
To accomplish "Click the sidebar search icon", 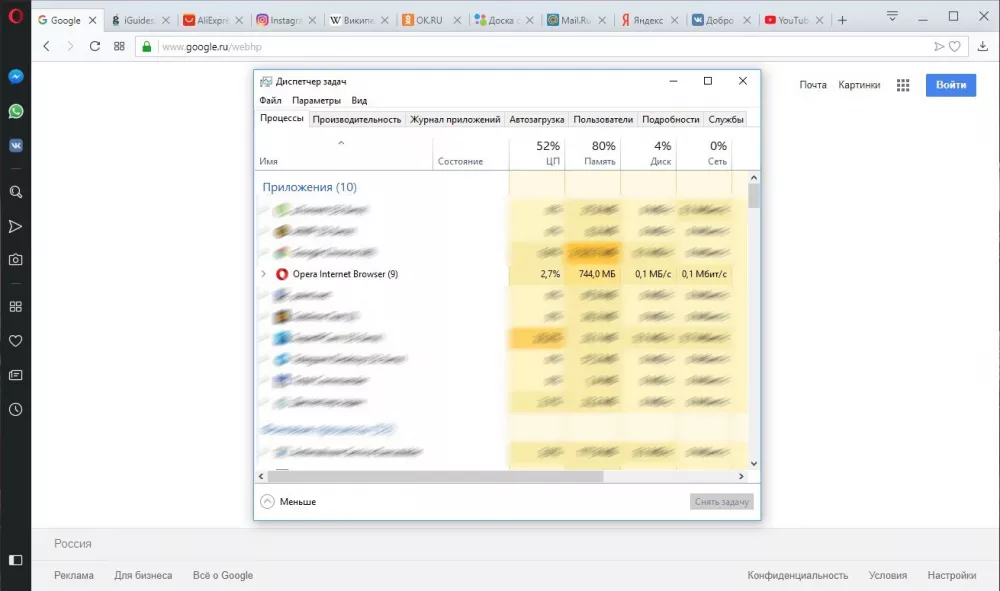I will click(16, 192).
